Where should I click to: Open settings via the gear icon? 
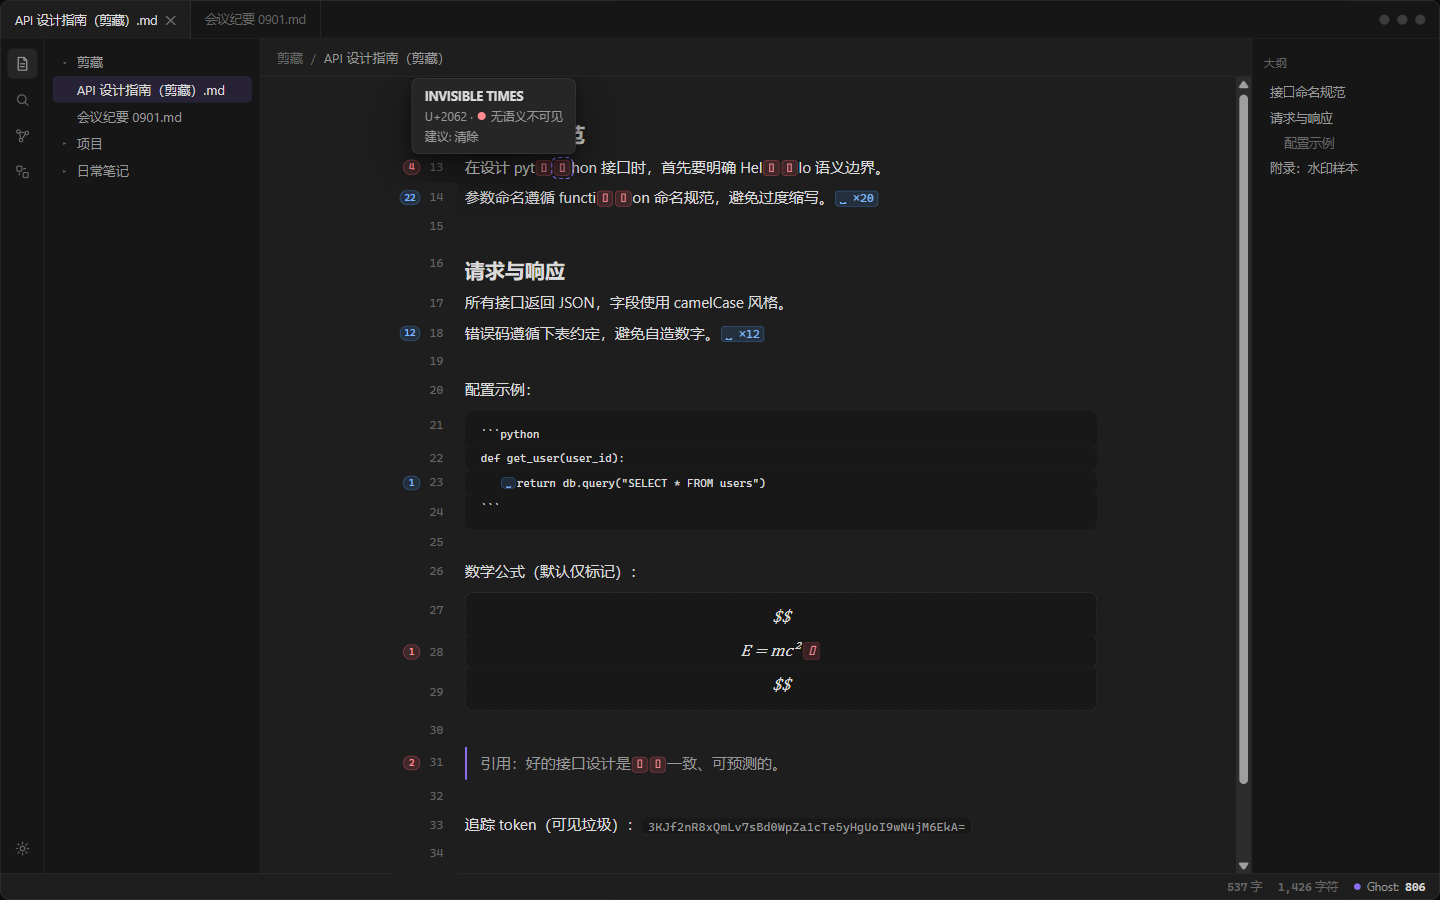[x=22, y=848]
